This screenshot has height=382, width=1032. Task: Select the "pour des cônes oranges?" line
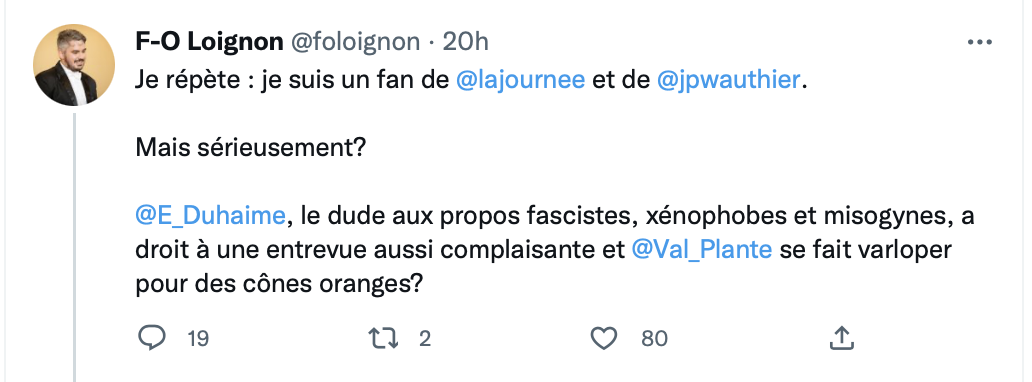278,285
